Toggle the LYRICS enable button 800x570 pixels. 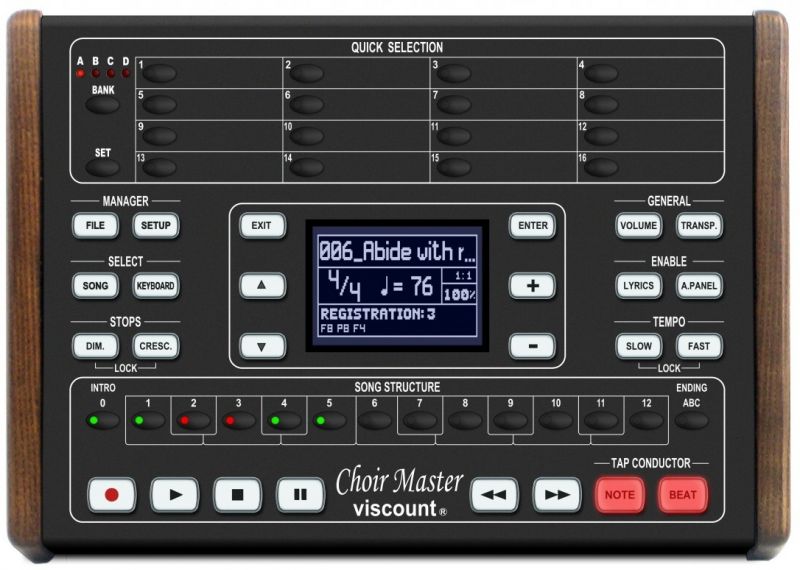coord(638,285)
